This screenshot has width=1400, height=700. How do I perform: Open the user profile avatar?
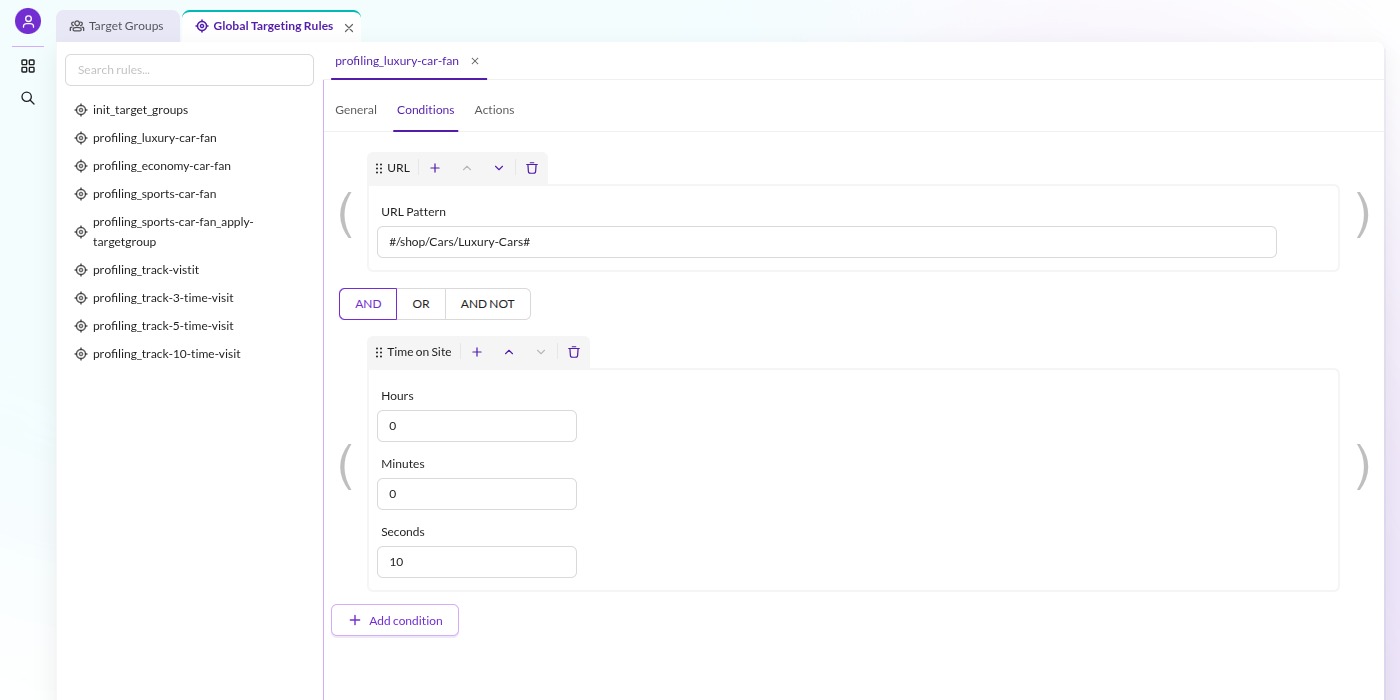[28, 21]
